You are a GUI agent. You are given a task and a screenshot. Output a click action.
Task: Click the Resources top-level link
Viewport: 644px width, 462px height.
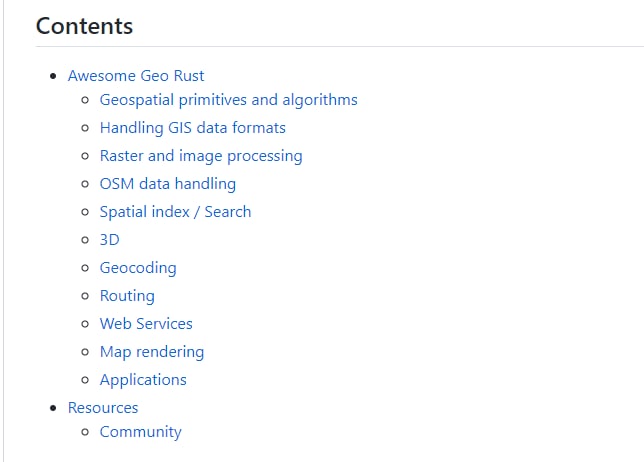[103, 408]
